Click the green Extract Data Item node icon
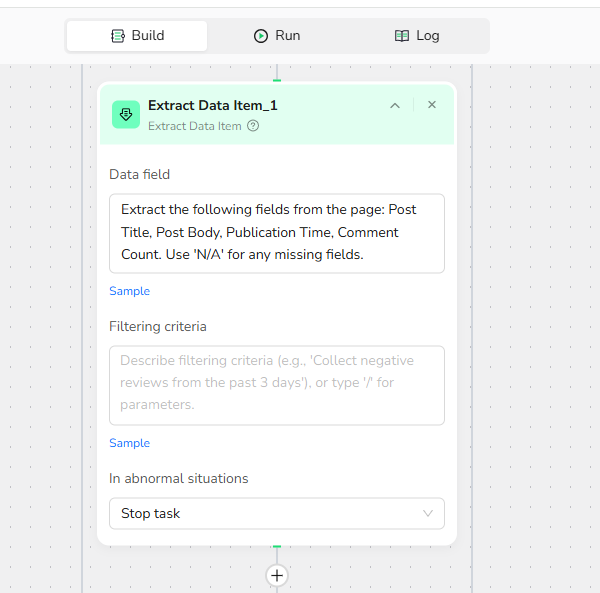This screenshot has height=593, width=600. pos(126,114)
